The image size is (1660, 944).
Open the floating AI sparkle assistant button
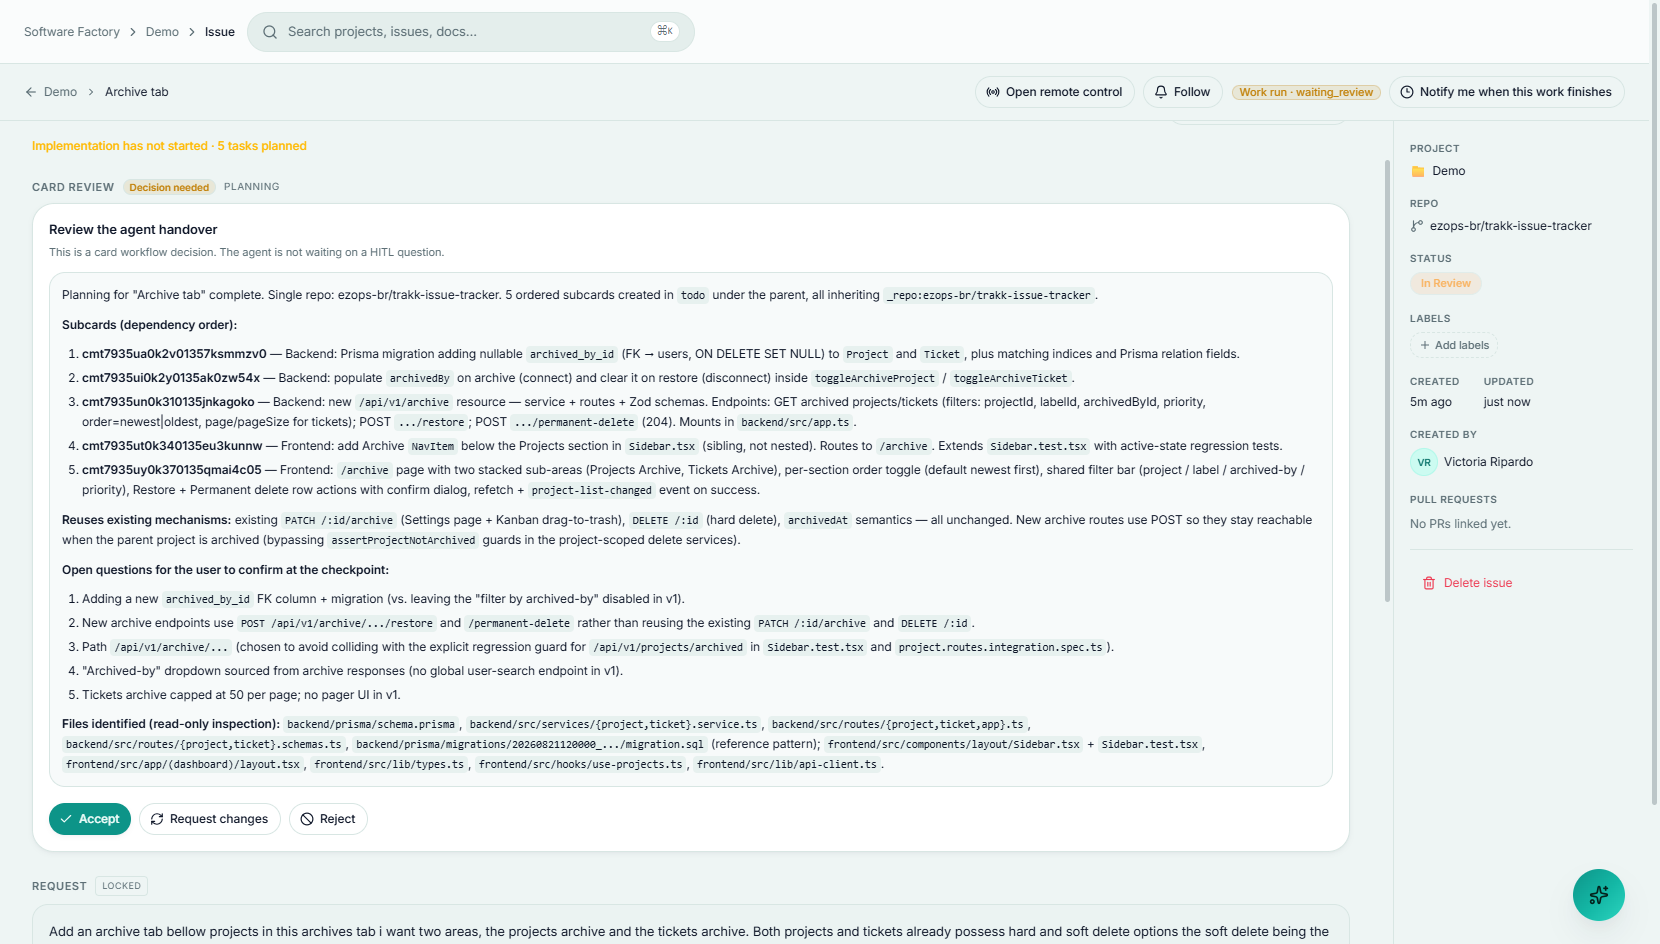click(1598, 895)
